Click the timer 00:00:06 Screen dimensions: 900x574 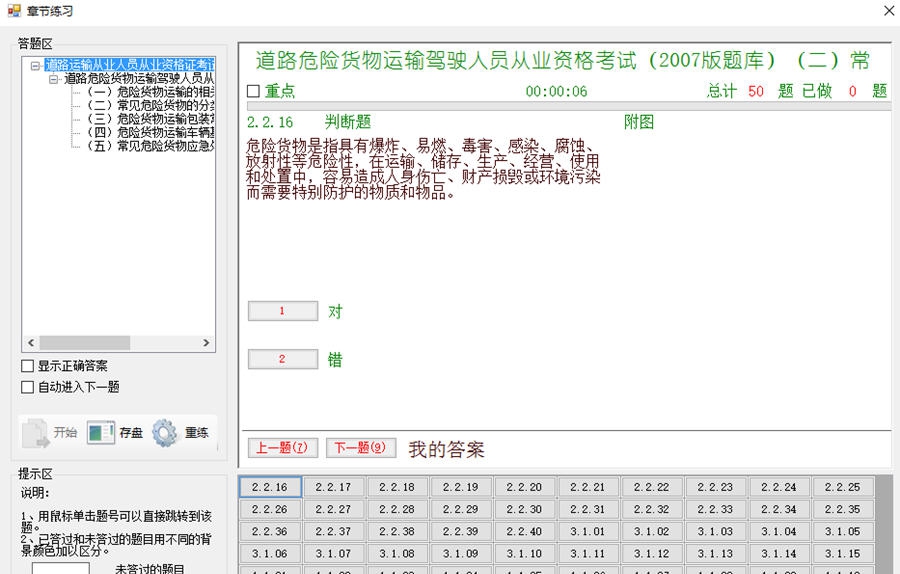tap(556, 91)
